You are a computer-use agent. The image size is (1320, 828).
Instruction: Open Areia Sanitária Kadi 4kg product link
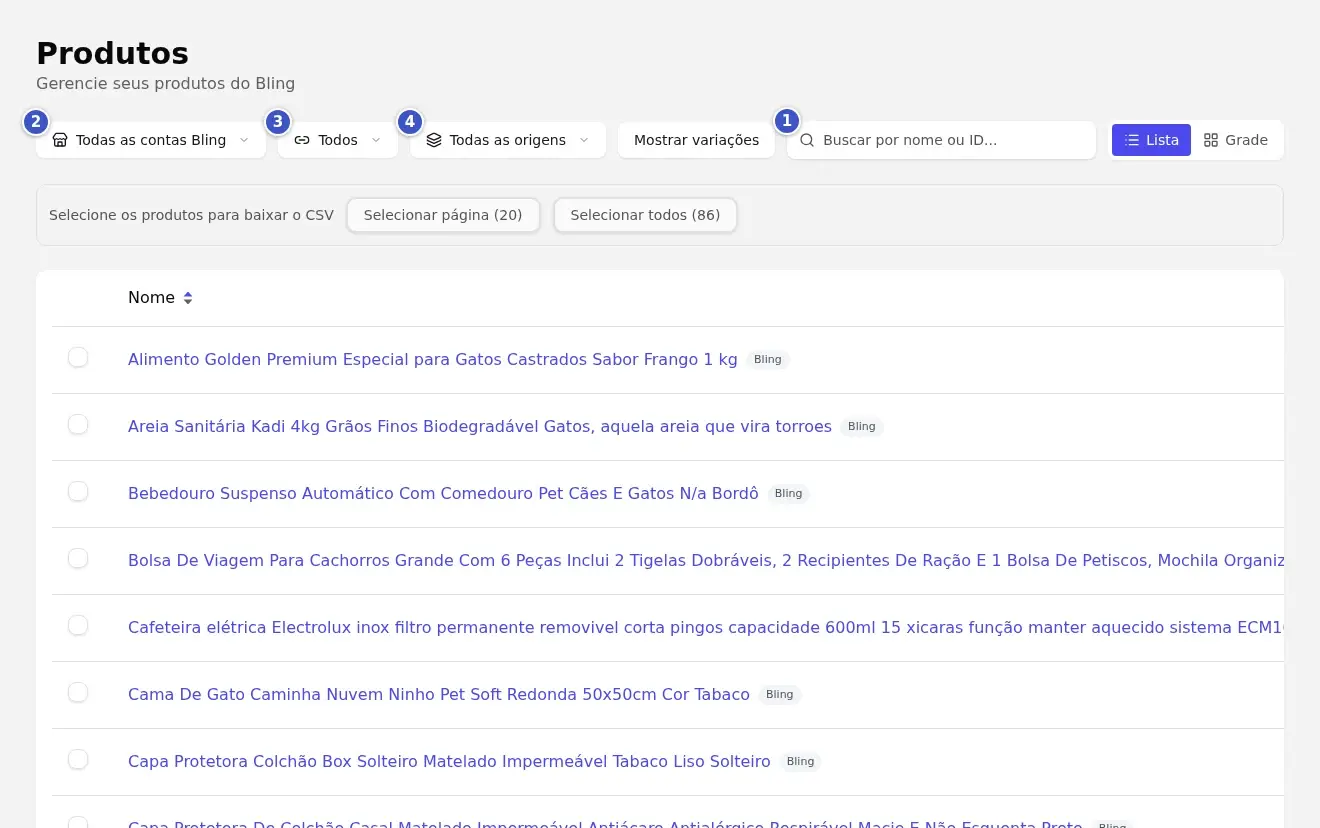480,427
